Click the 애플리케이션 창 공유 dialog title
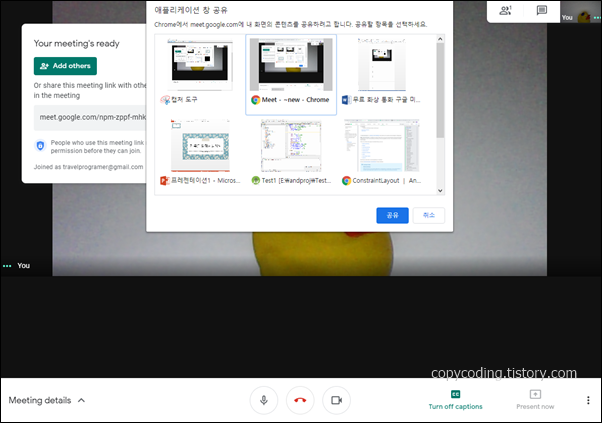602x423 pixels. coord(191,10)
